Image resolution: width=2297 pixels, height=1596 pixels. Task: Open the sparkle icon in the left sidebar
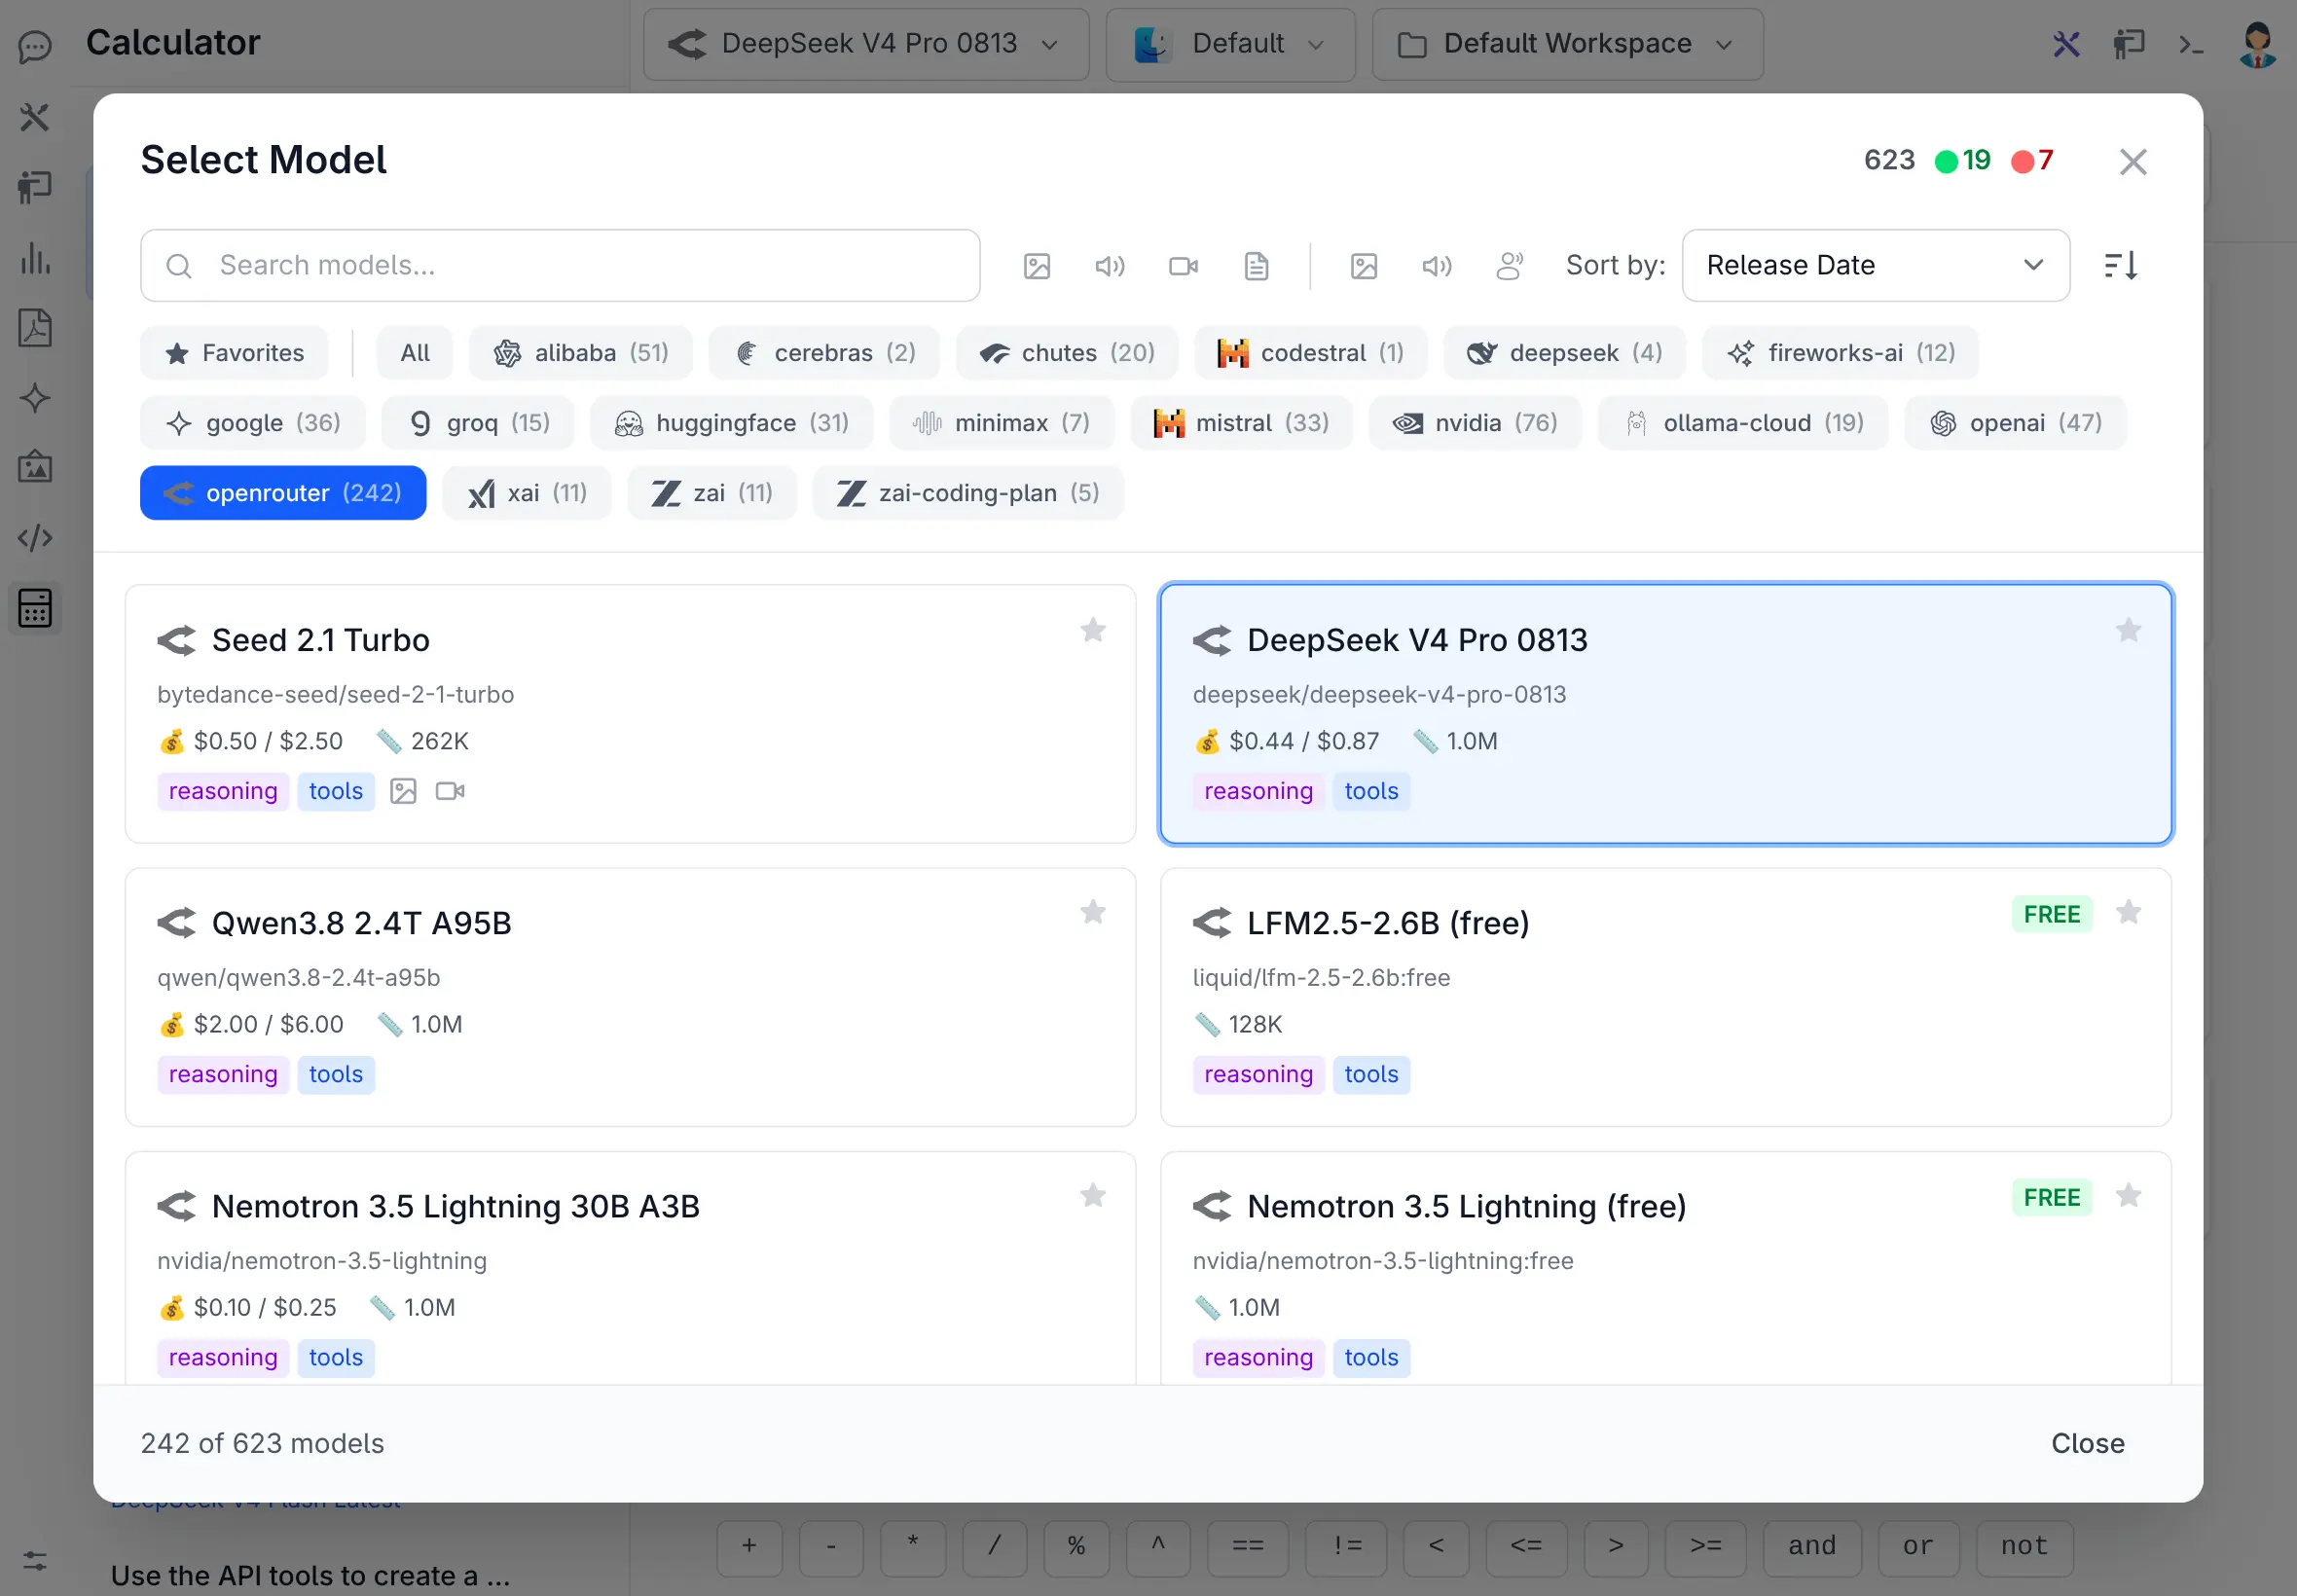pos(35,398)
